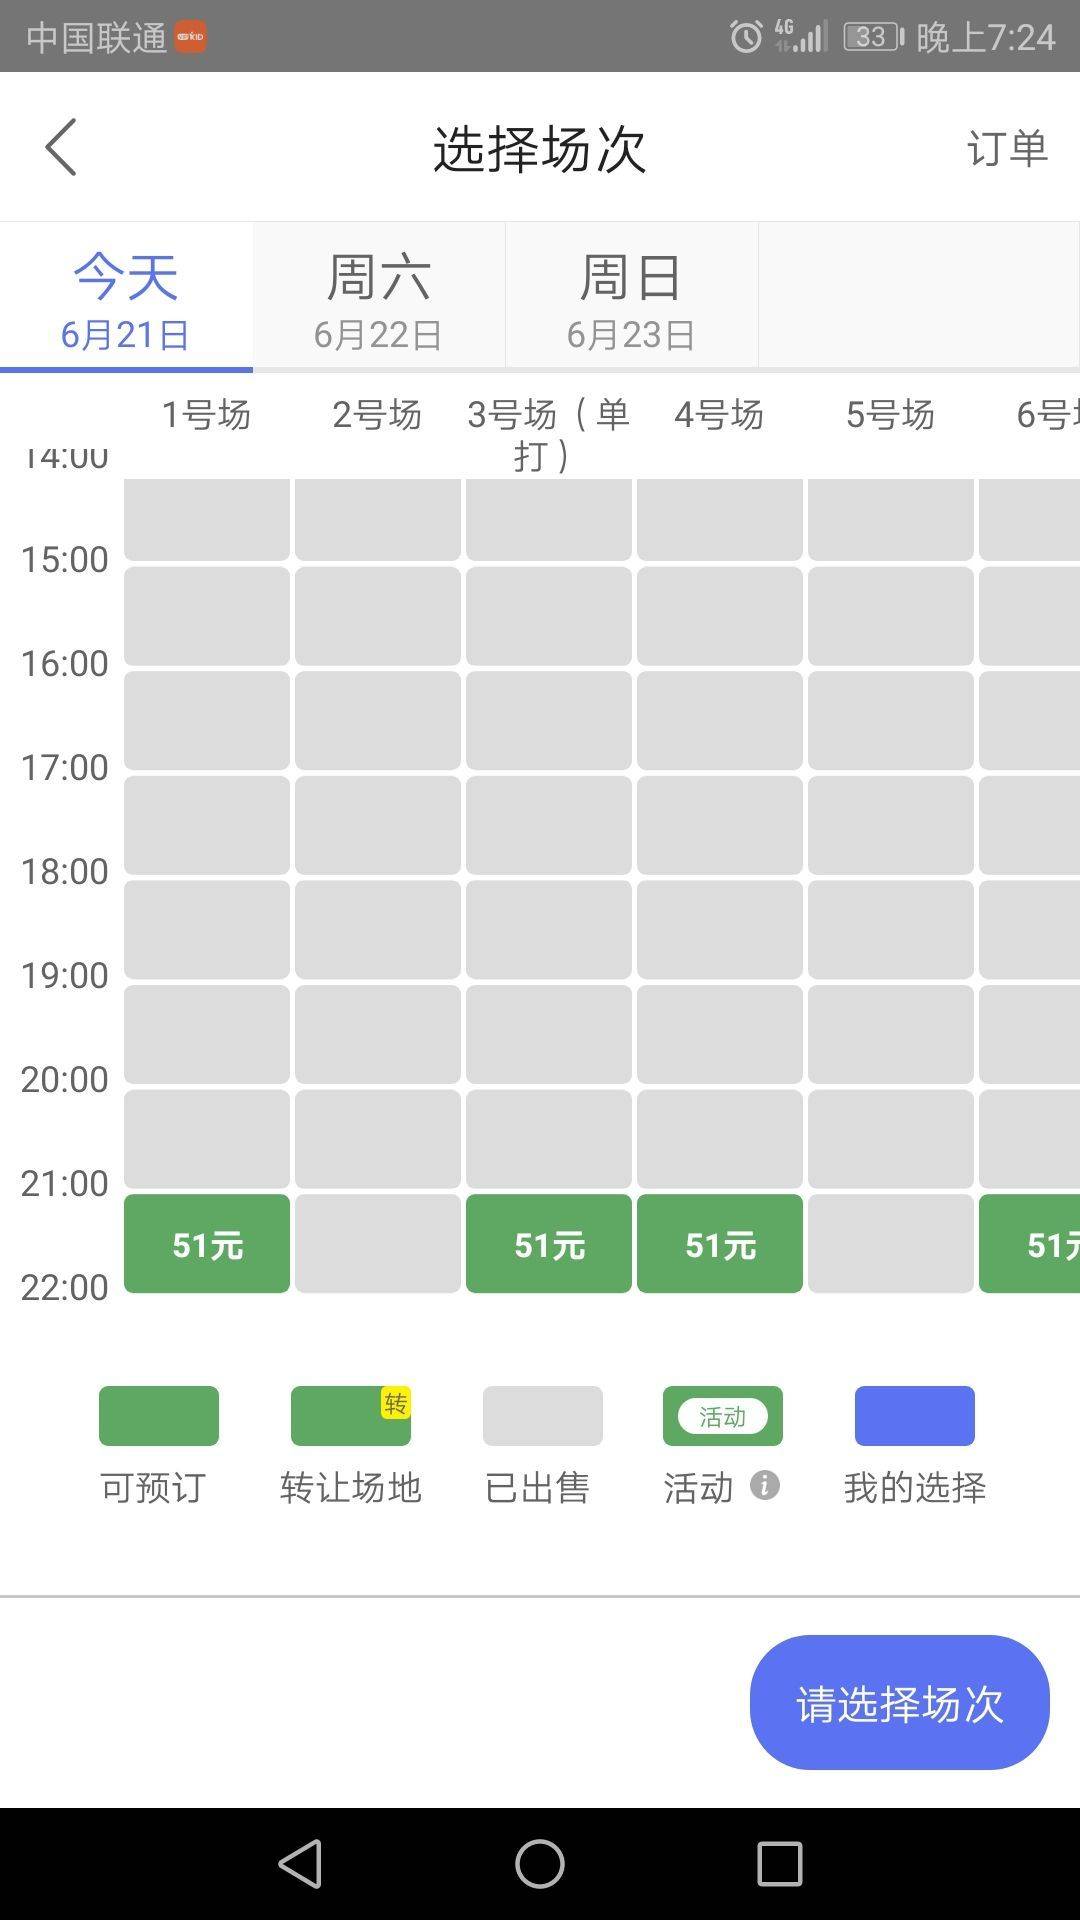The image size is (1080, 1920).
Task: Tap the 5号场 column header
Action: pos(890,415)
